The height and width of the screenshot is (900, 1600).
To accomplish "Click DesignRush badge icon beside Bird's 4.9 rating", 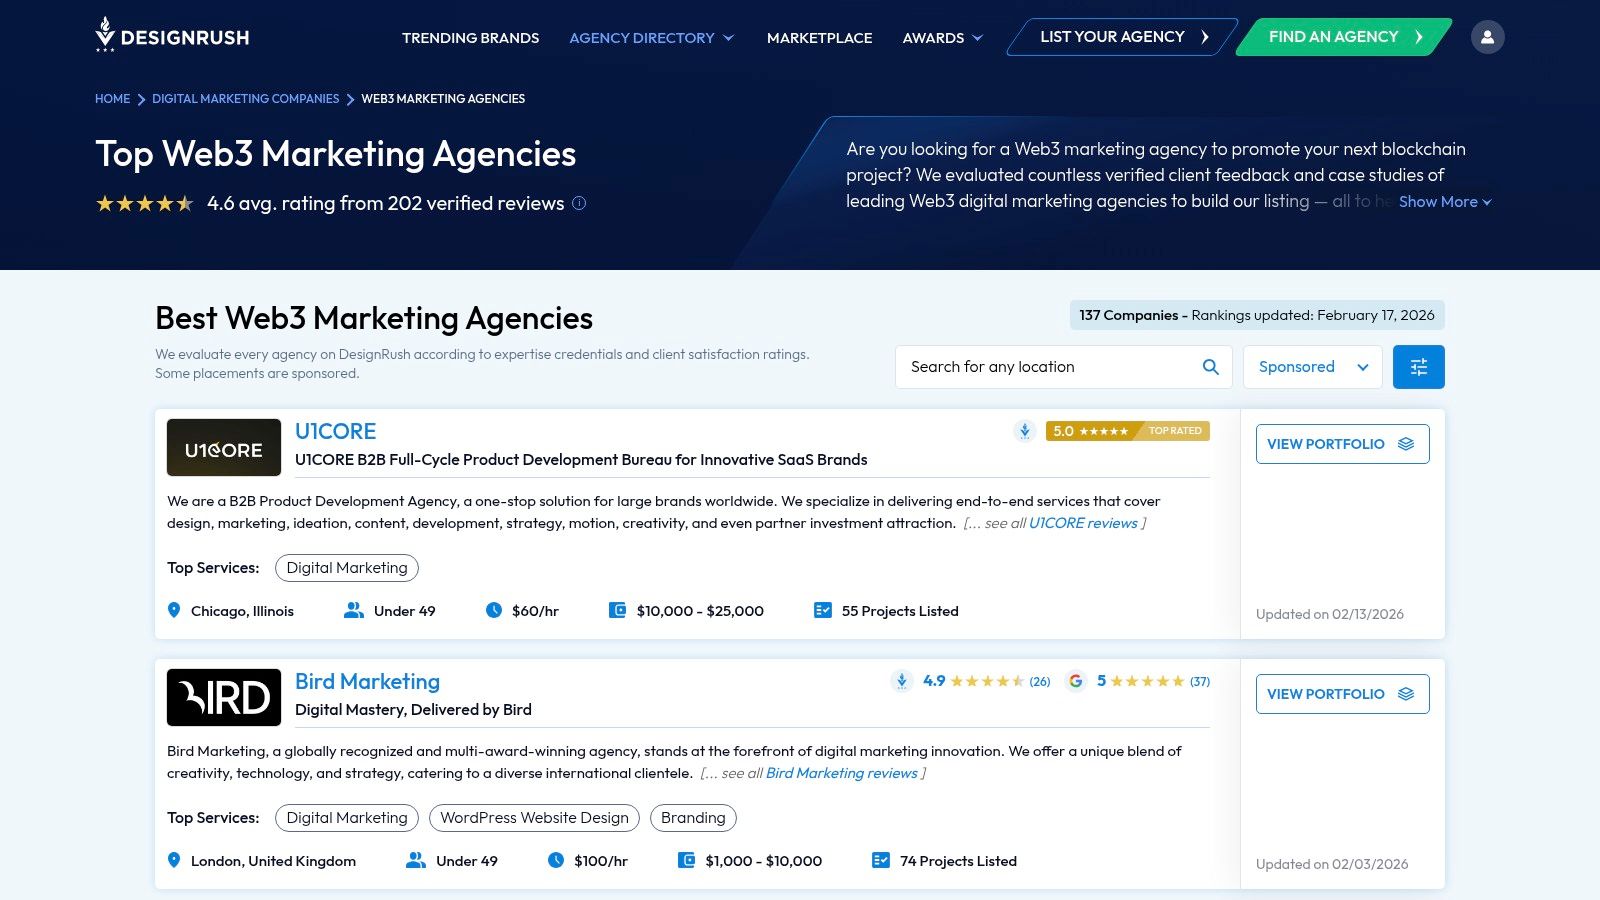I will pos(902,681).
